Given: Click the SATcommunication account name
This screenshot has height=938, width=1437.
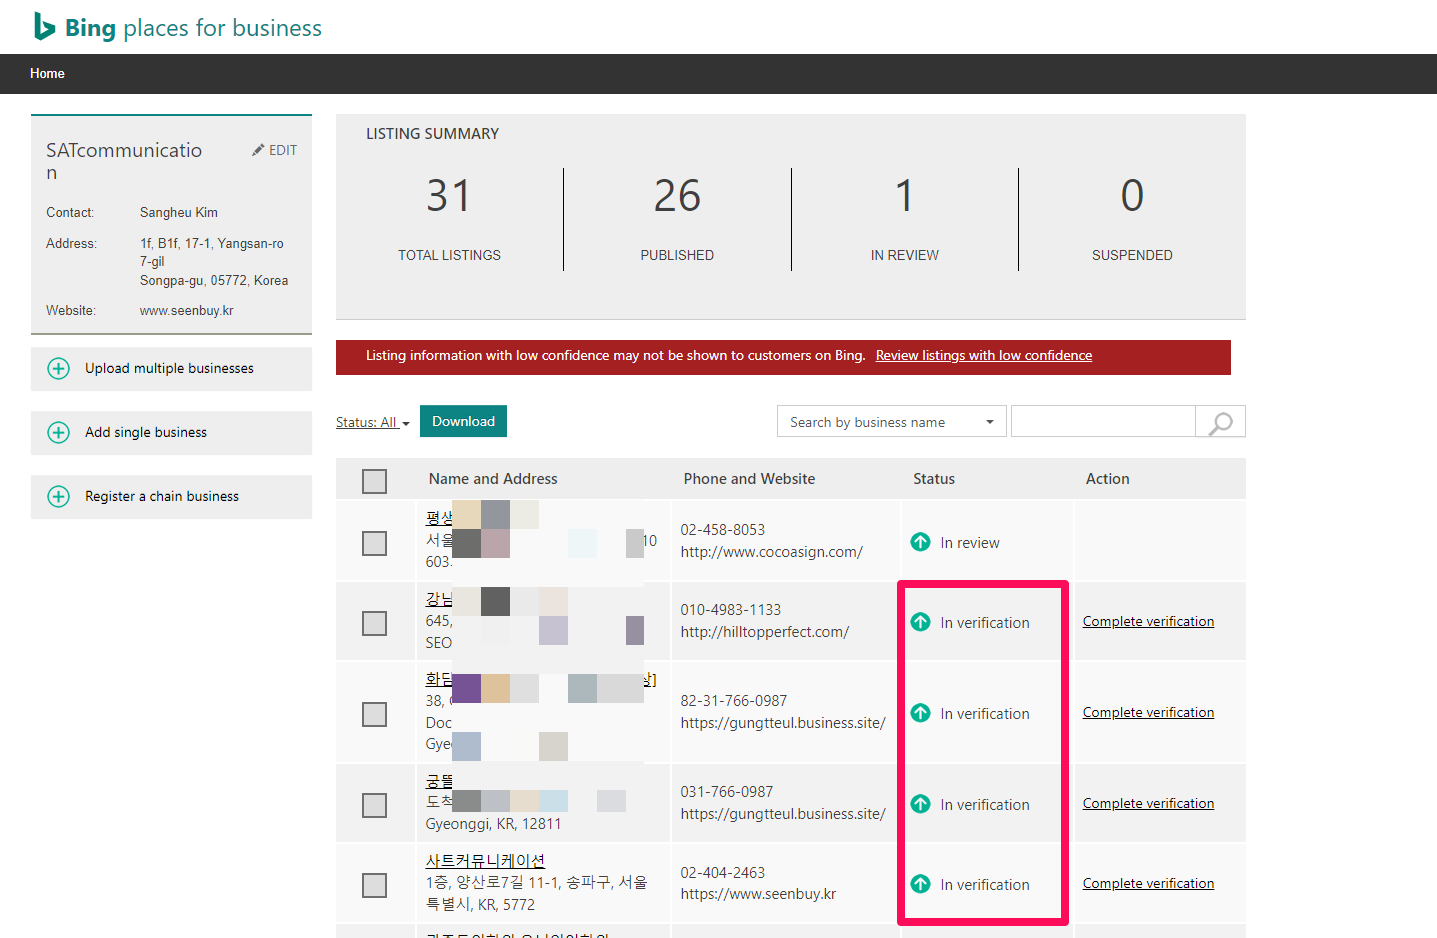Looking at the screenshot, I should 124,160.
